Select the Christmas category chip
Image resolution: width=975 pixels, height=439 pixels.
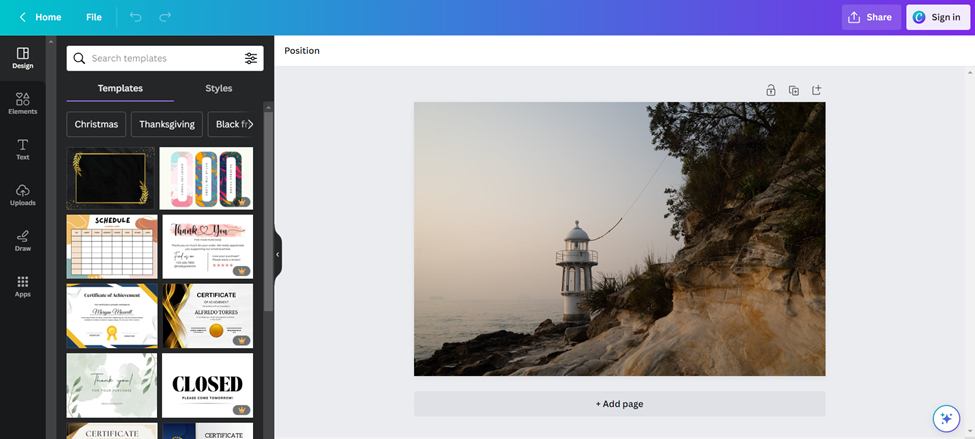pos(96,124)
